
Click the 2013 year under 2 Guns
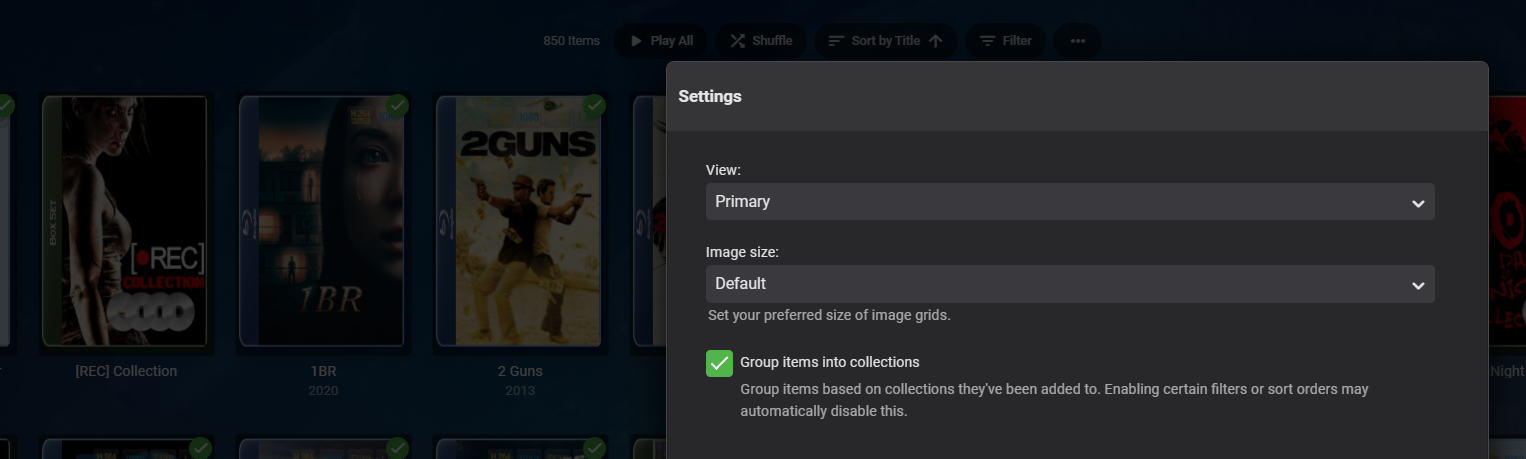click(520, 390)
